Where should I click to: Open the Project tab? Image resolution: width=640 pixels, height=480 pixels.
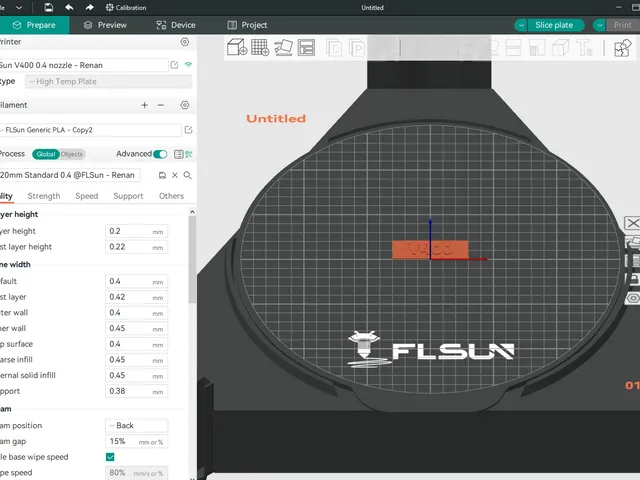pyautogui.click(x=247, y=25)
